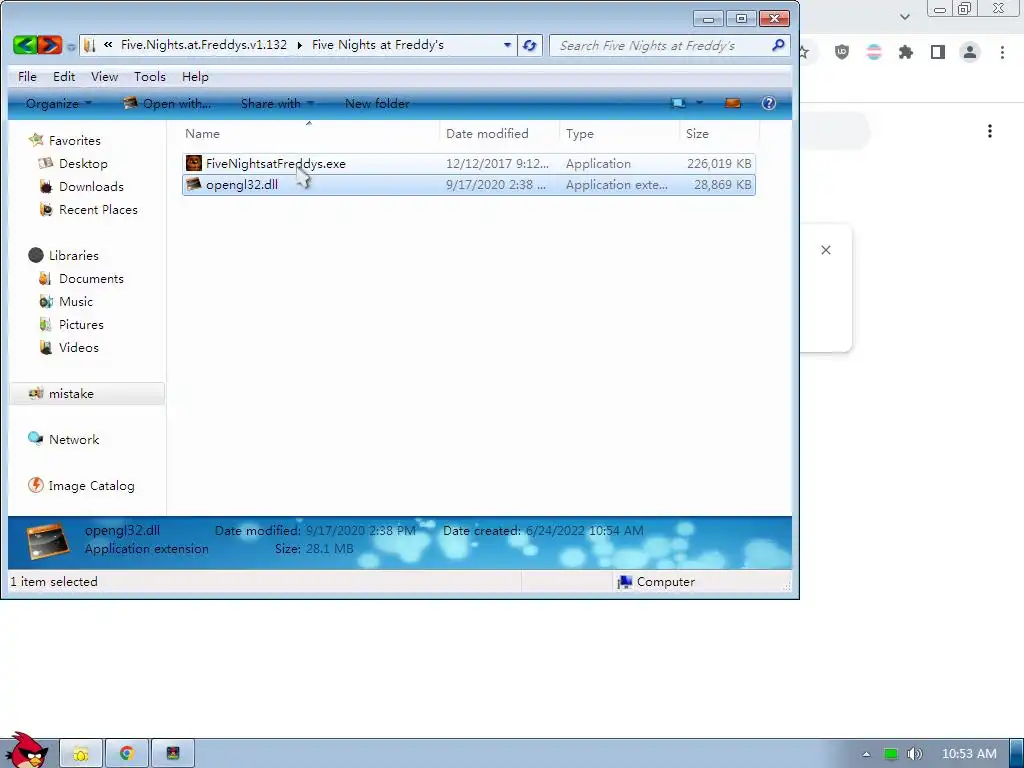
Task: Create a New folder
Action: tap(377, 103)
